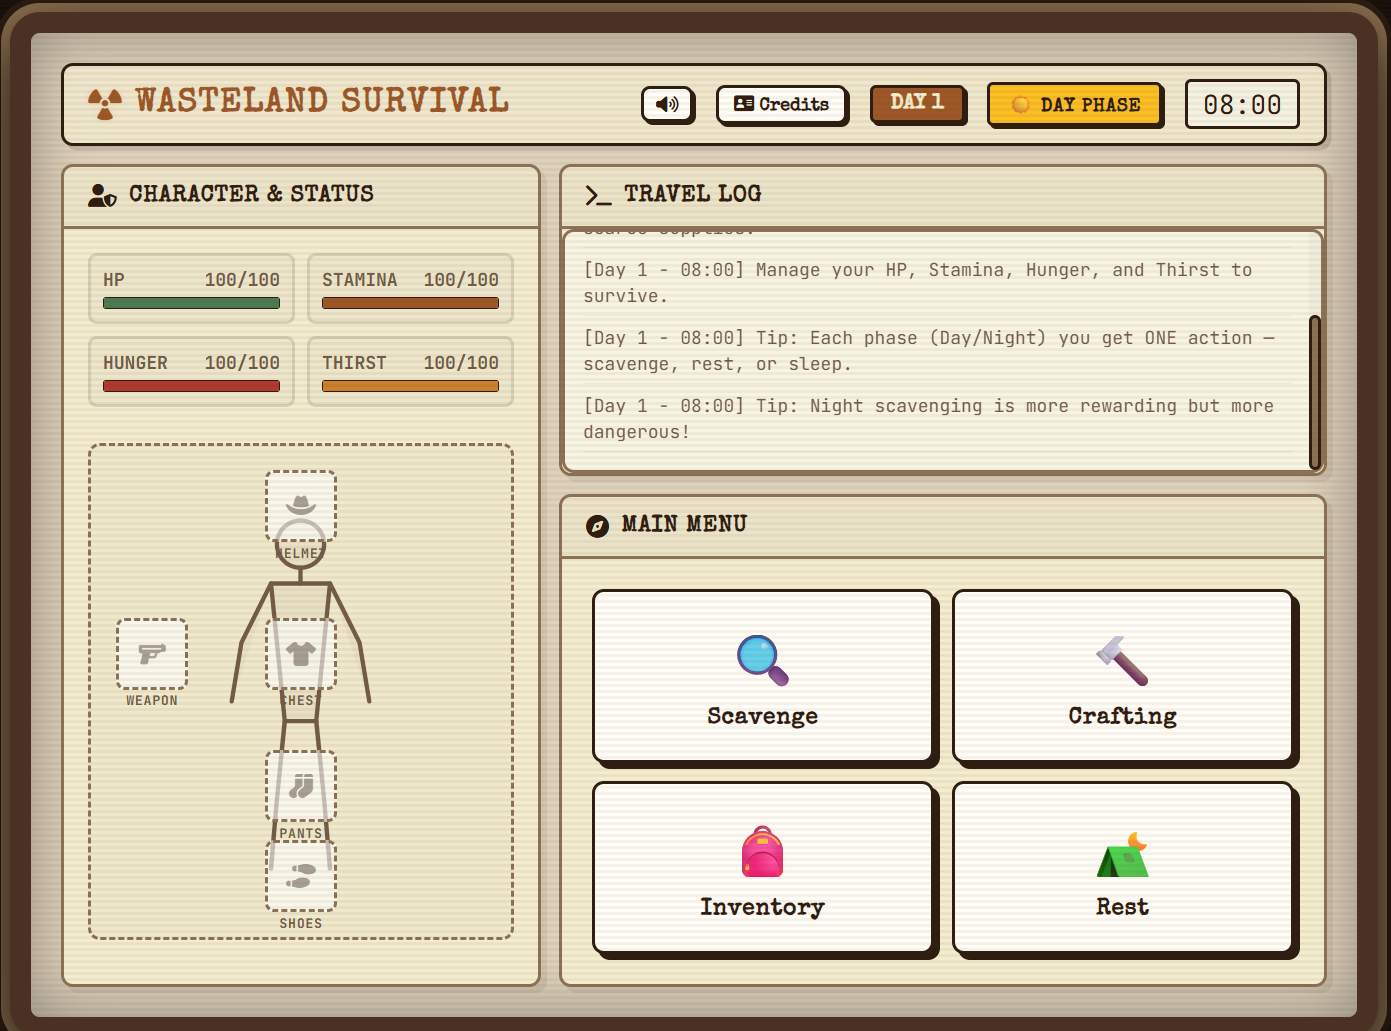Select the shoes footprint slot
1391x1031 pixels.
point(301,876)
